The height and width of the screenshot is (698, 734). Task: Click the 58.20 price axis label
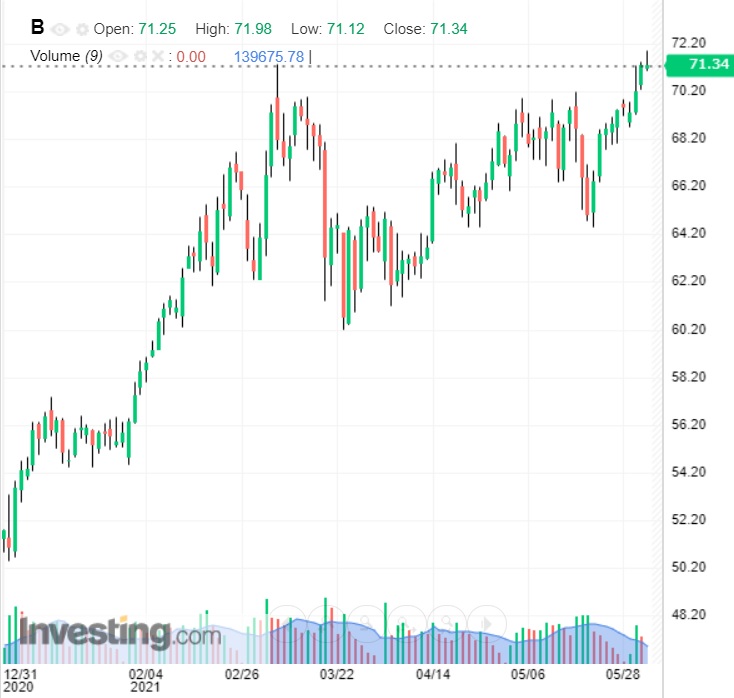pyautogui.click(x=689, y=377)
